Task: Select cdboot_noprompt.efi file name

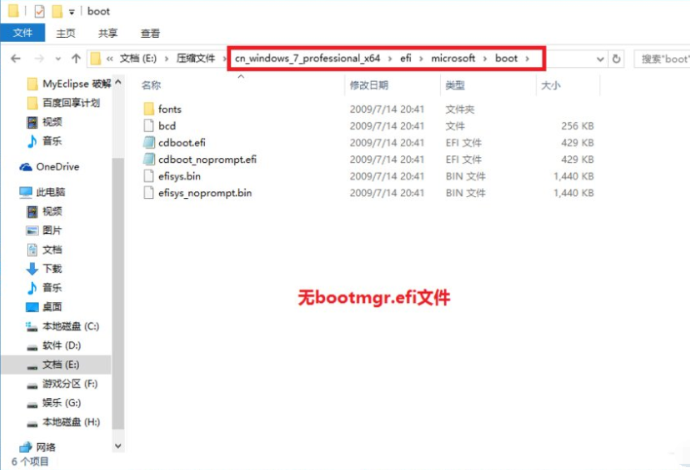Action: (207, 159)
